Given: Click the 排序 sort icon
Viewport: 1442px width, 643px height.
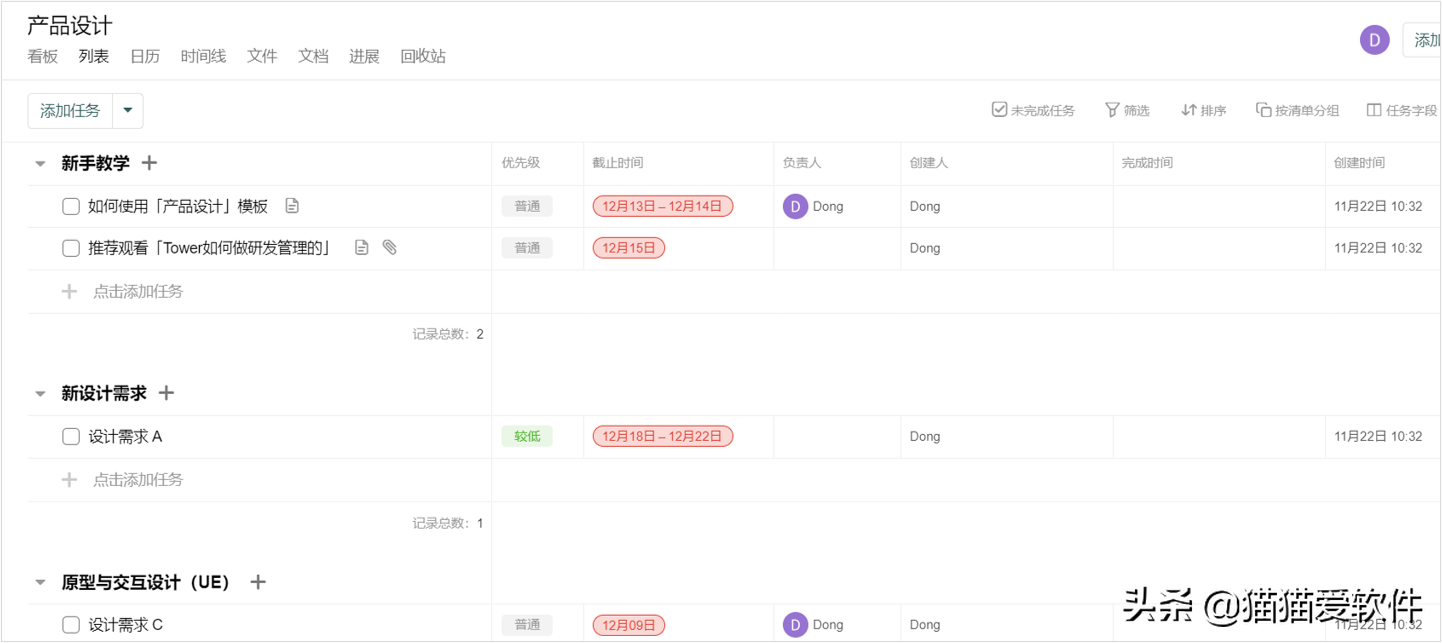Looking at the screenshot, I should coord(1188,110).
